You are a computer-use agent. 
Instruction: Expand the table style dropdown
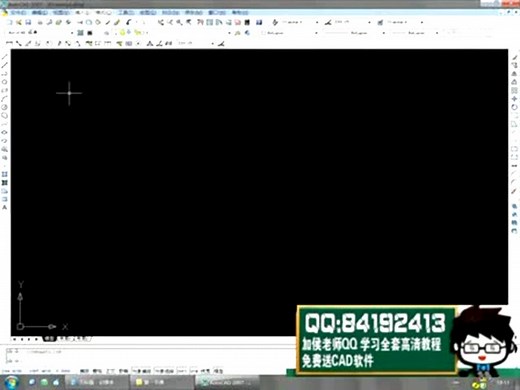(422, 22)
